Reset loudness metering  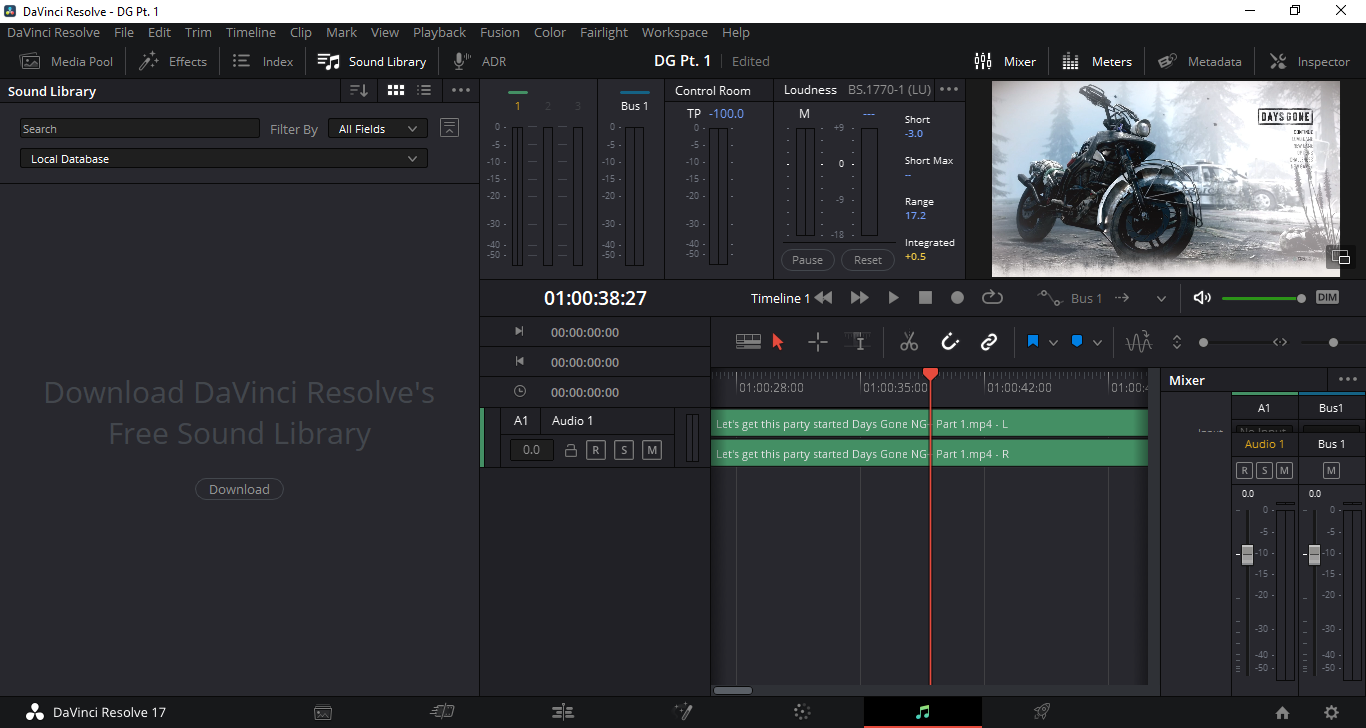click(x=868, y=260)
